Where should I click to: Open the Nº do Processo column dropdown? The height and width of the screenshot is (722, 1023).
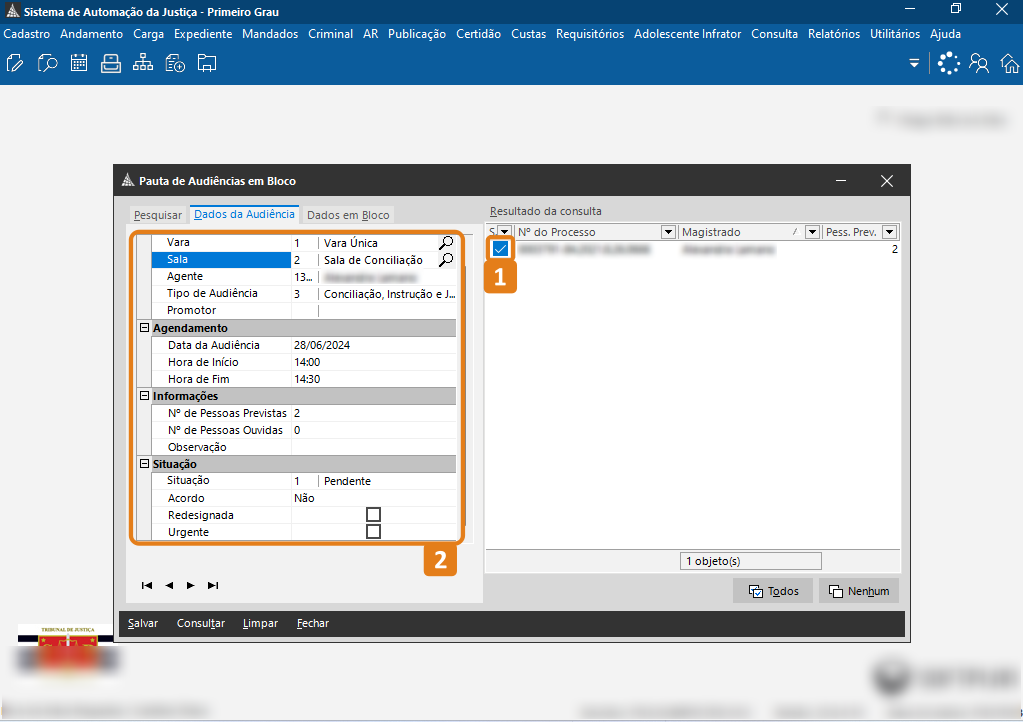click(x=668, y=232)
